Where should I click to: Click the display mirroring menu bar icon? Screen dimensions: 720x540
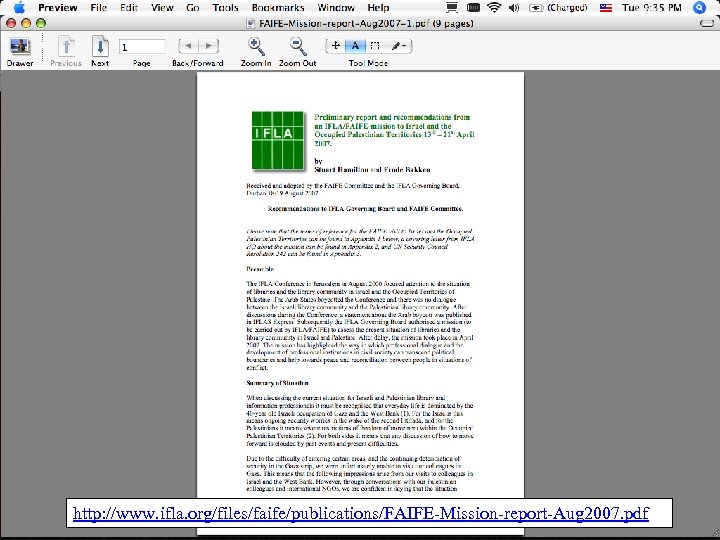[x=452, y=8]
